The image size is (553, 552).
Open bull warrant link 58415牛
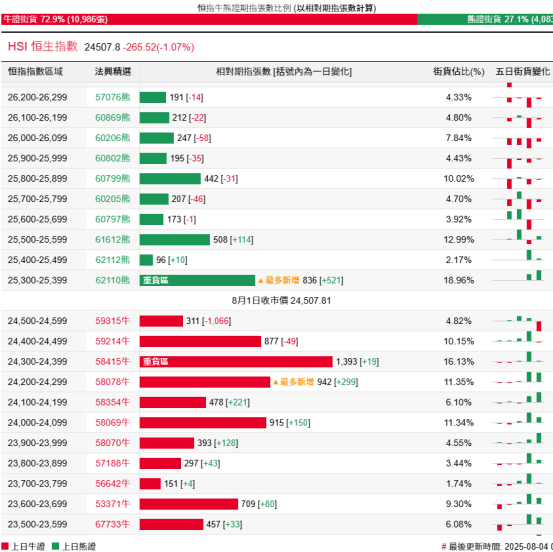click(113, 362)
